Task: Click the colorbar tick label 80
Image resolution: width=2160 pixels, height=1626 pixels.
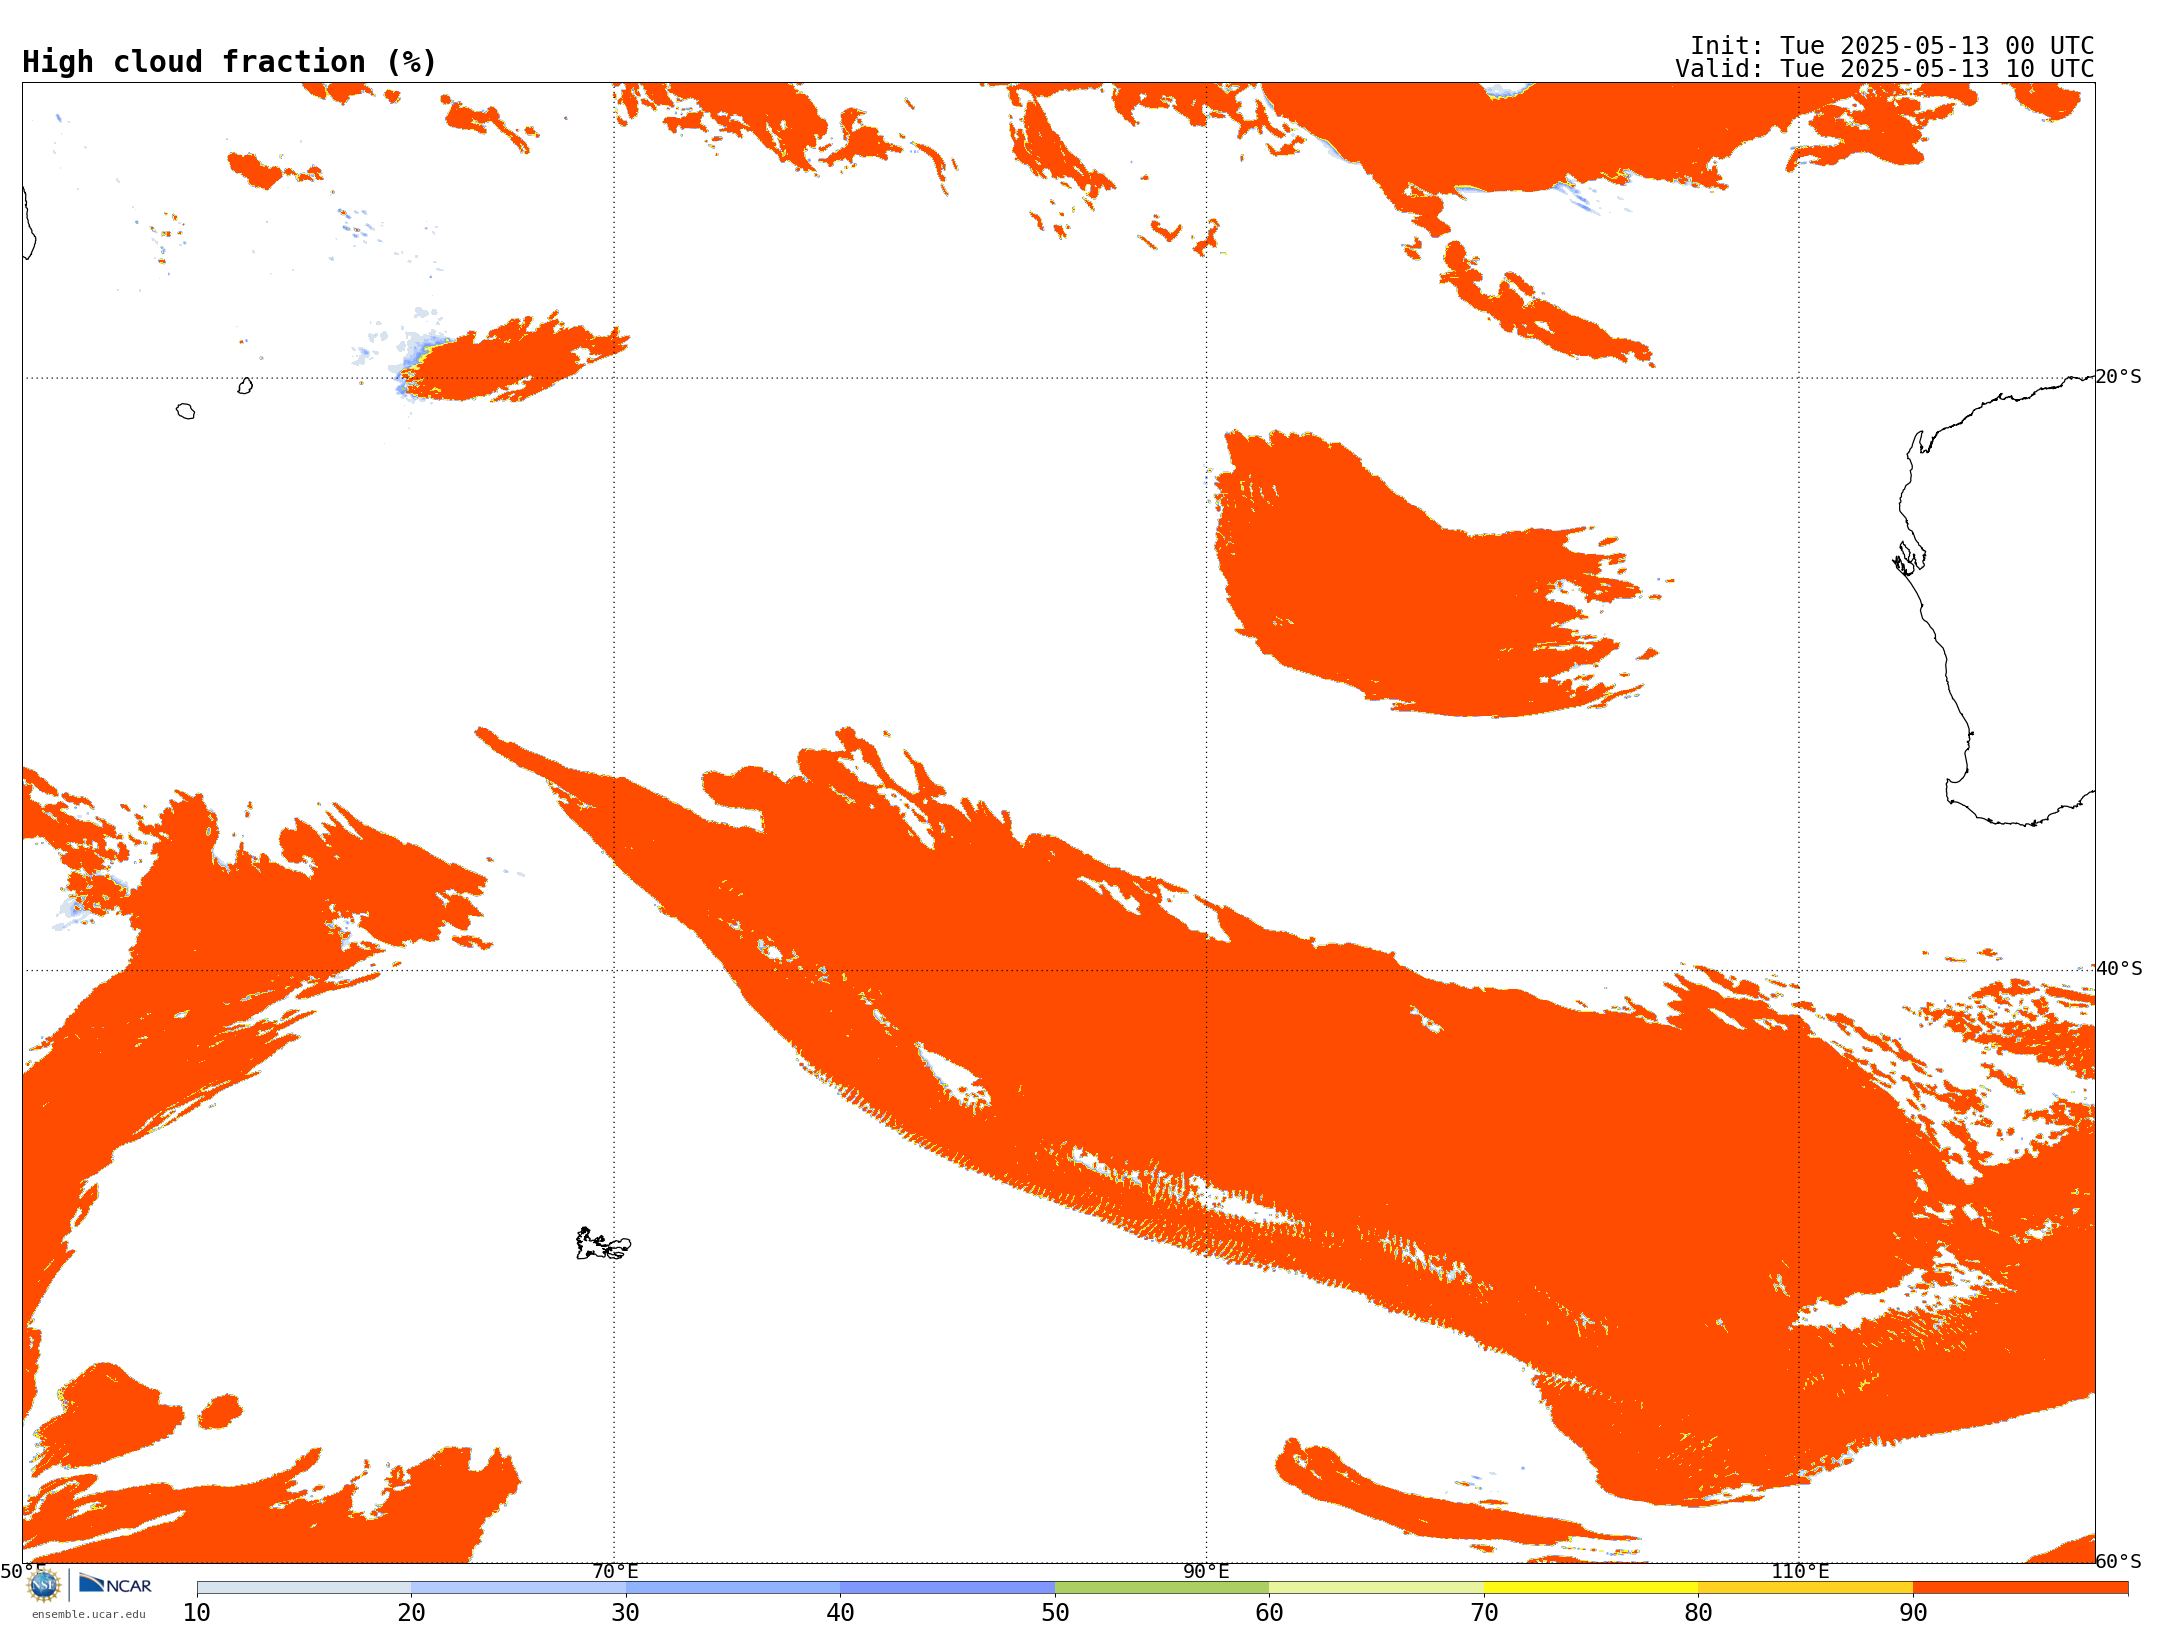Action: coord(1698,1613)
